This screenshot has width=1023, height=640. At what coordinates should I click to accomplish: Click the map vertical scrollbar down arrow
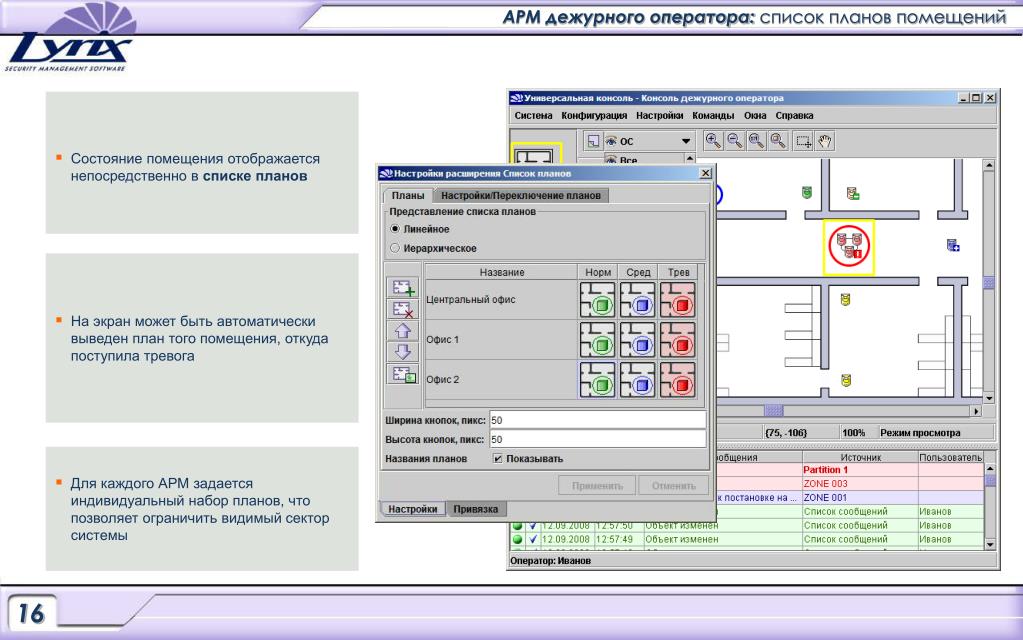point(988,398)
